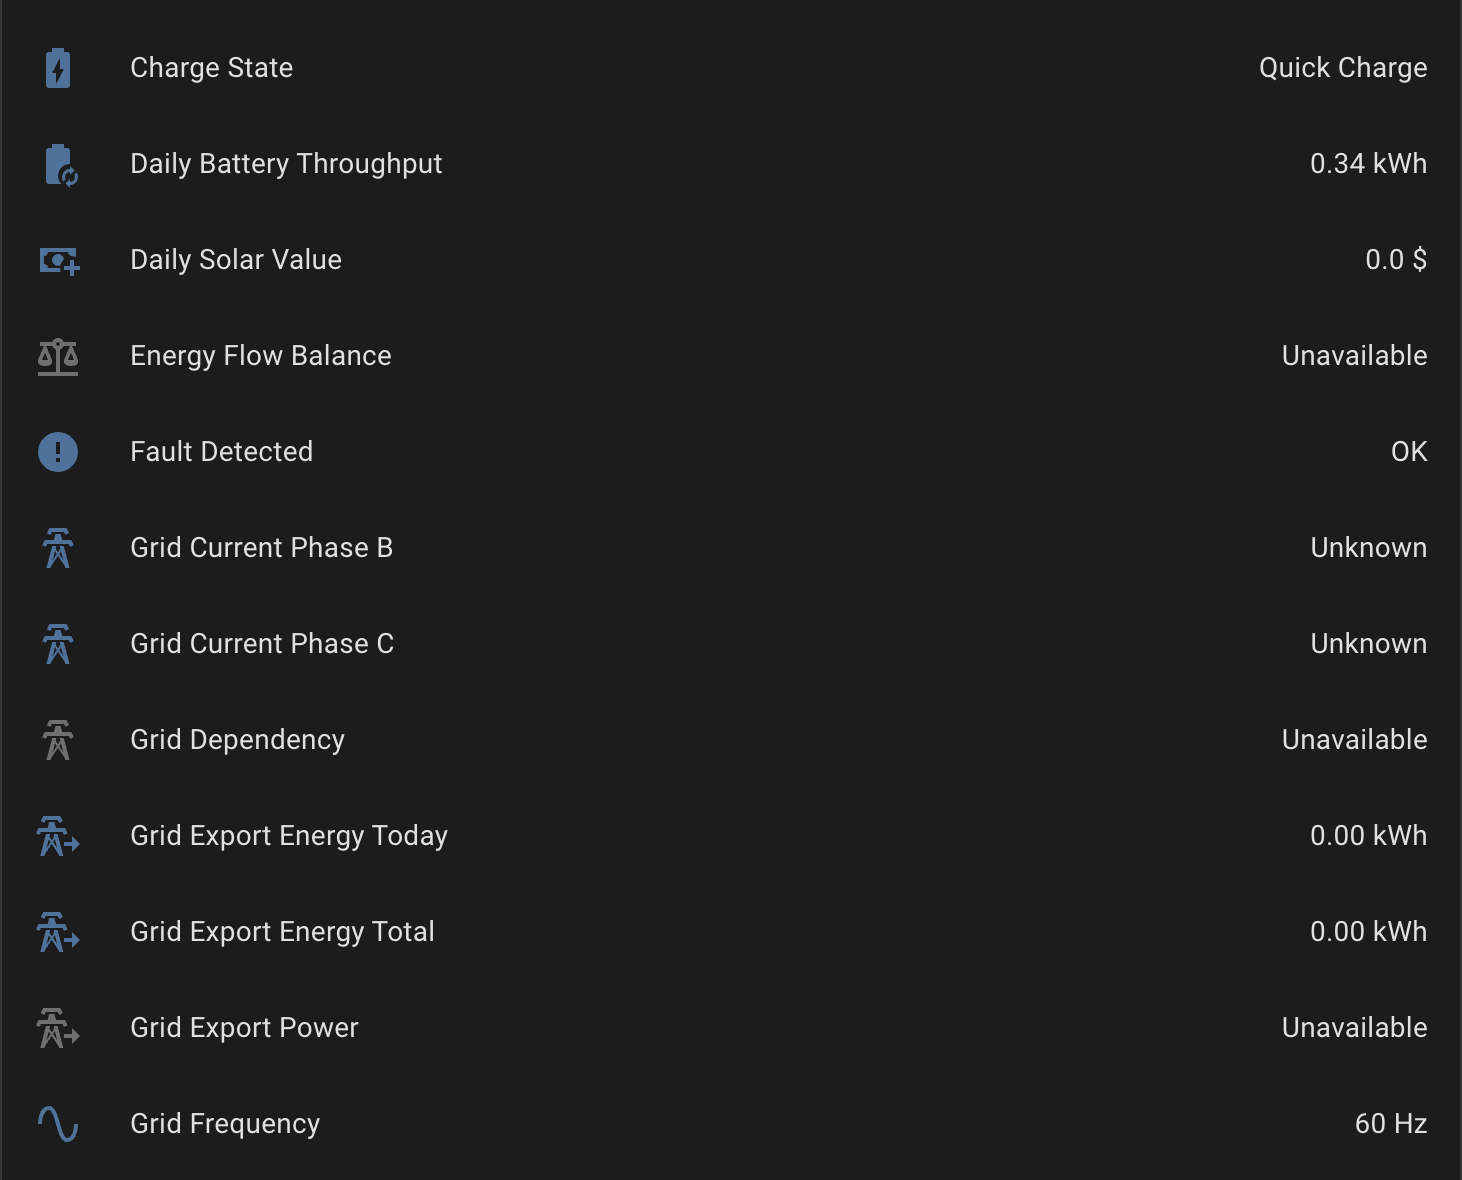Click the Quick Charge state value
The image size is (1462, 1180).
(1342, 68)
